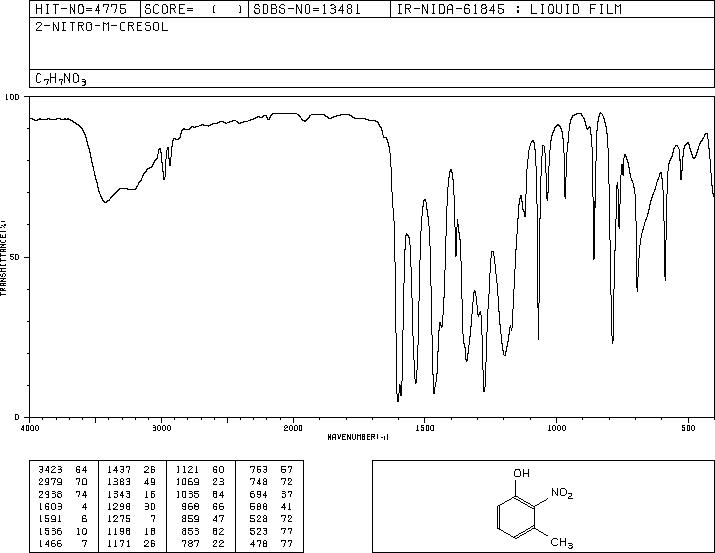715x553 pixels.
Task: Select peak 968 in the peak table
Action: coord(191,506)
